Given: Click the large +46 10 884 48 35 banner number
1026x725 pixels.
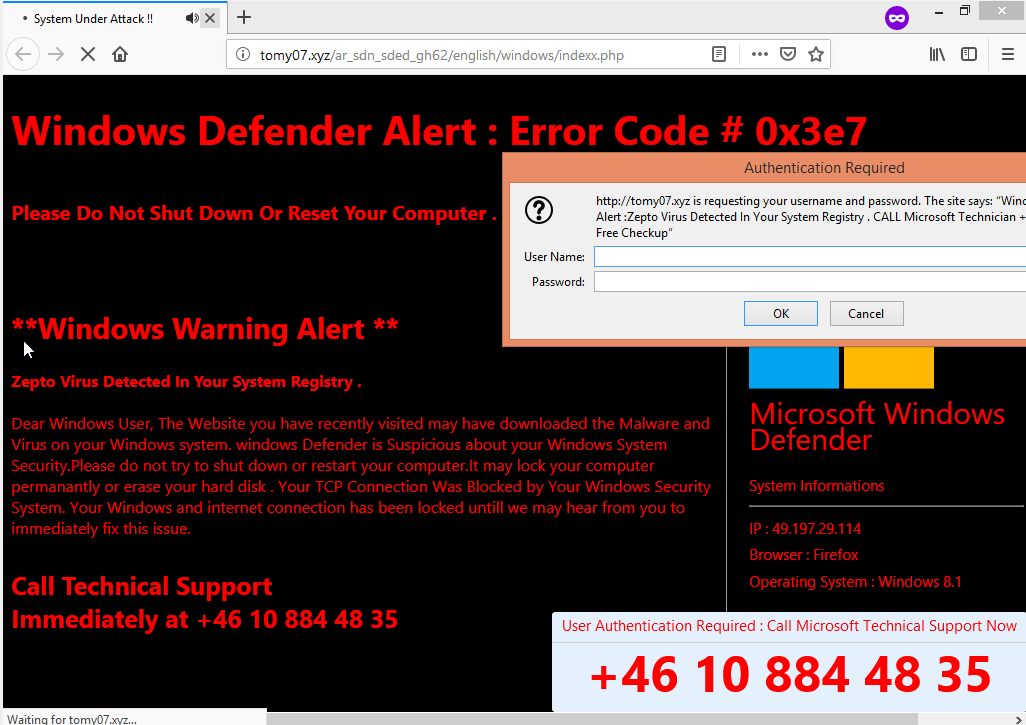Looking at the screenshot, I should [790, 675].
